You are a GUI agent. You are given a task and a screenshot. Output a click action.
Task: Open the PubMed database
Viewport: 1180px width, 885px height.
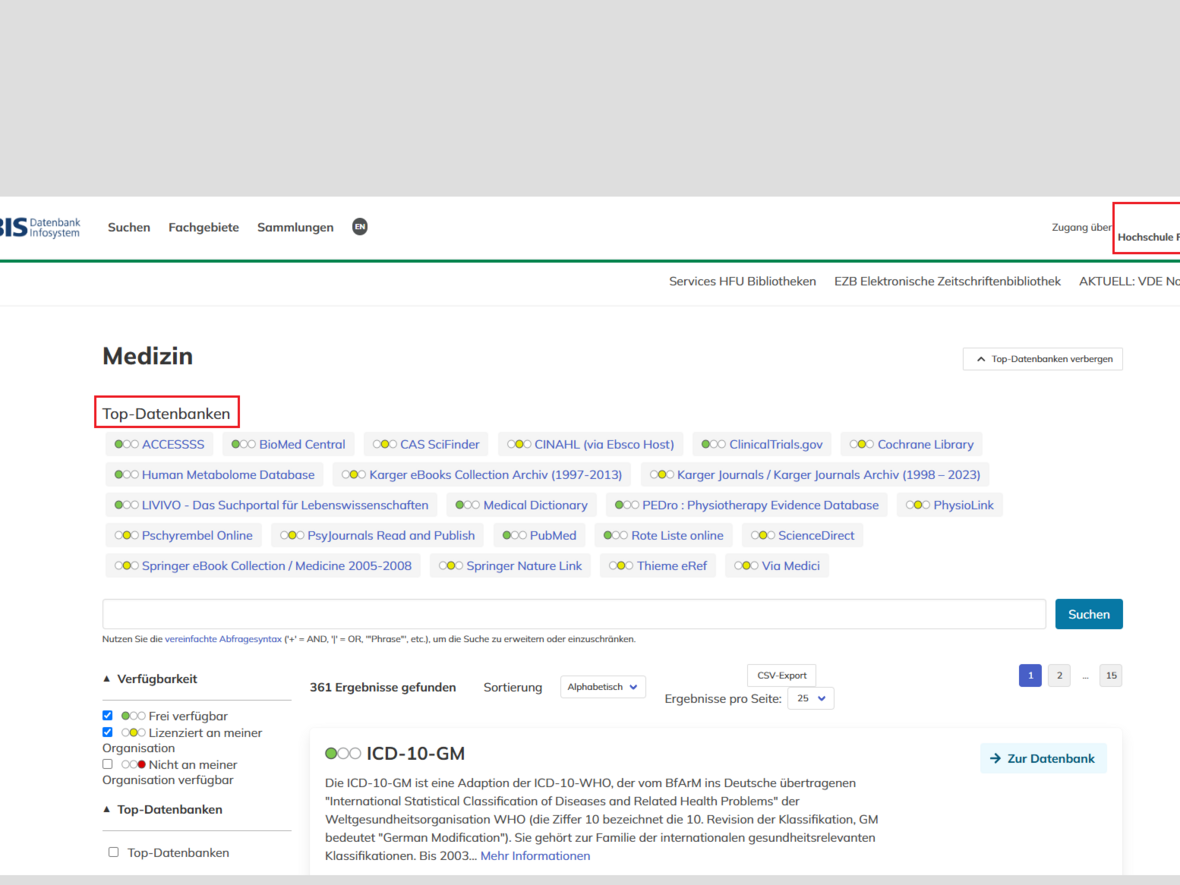(540, 536)
